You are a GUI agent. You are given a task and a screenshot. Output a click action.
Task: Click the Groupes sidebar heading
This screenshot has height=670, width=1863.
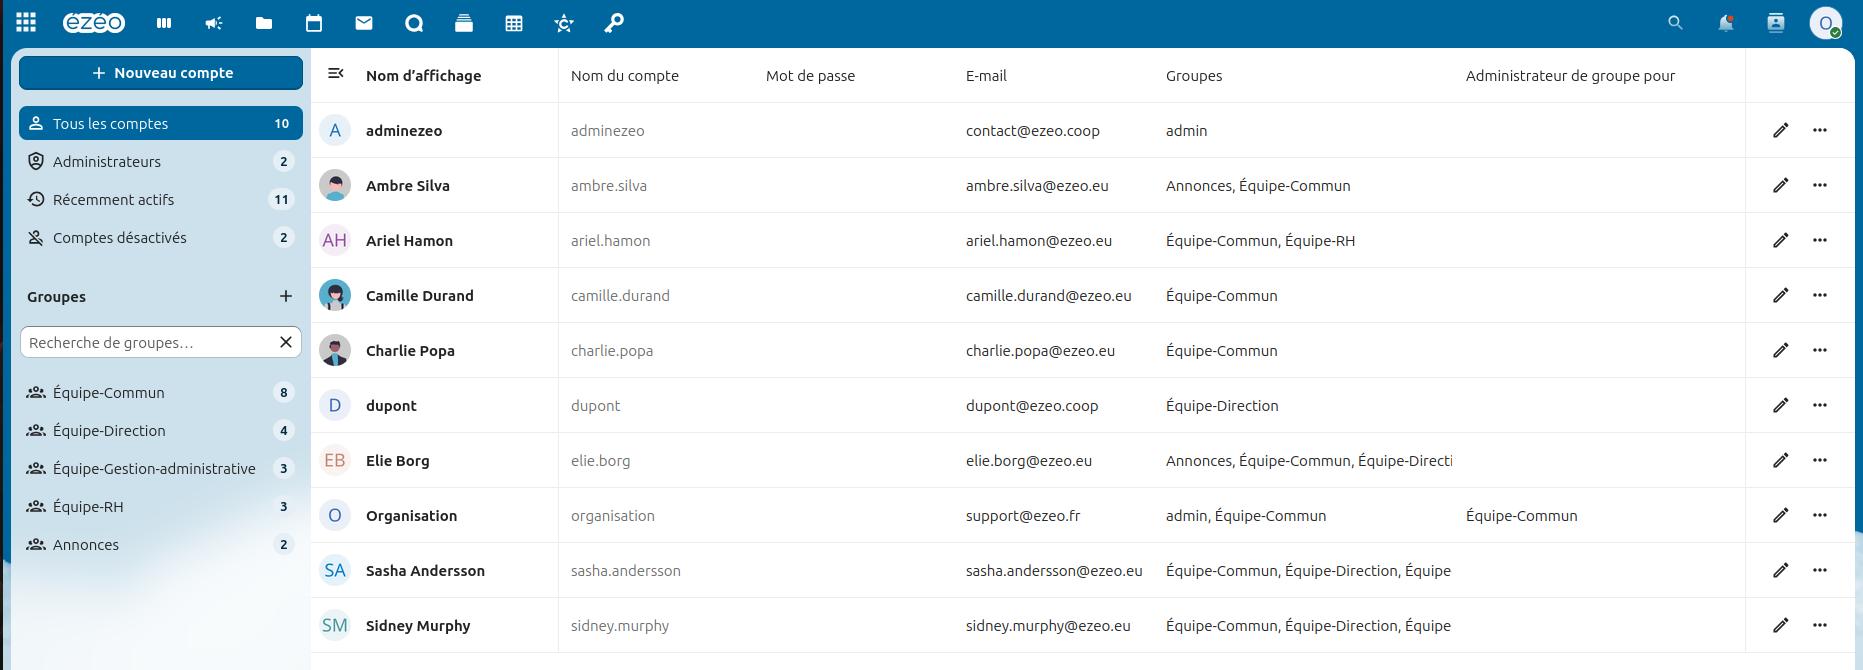point(57,296)
